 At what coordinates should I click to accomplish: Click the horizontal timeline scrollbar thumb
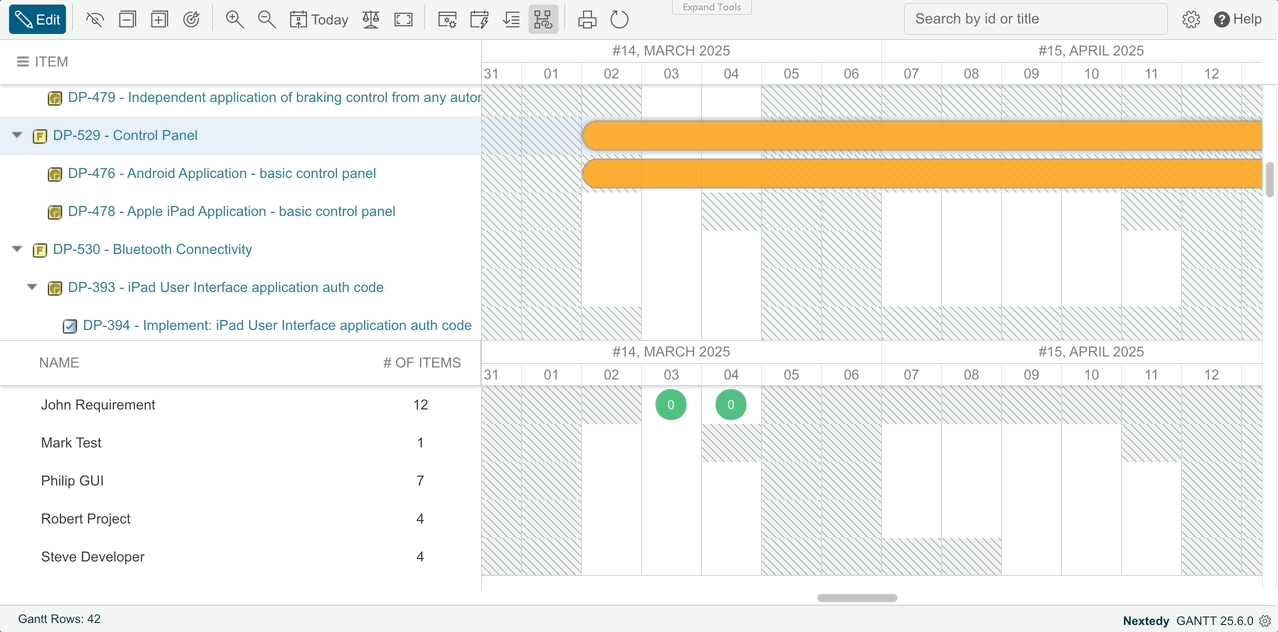click(x=857, y=598)
